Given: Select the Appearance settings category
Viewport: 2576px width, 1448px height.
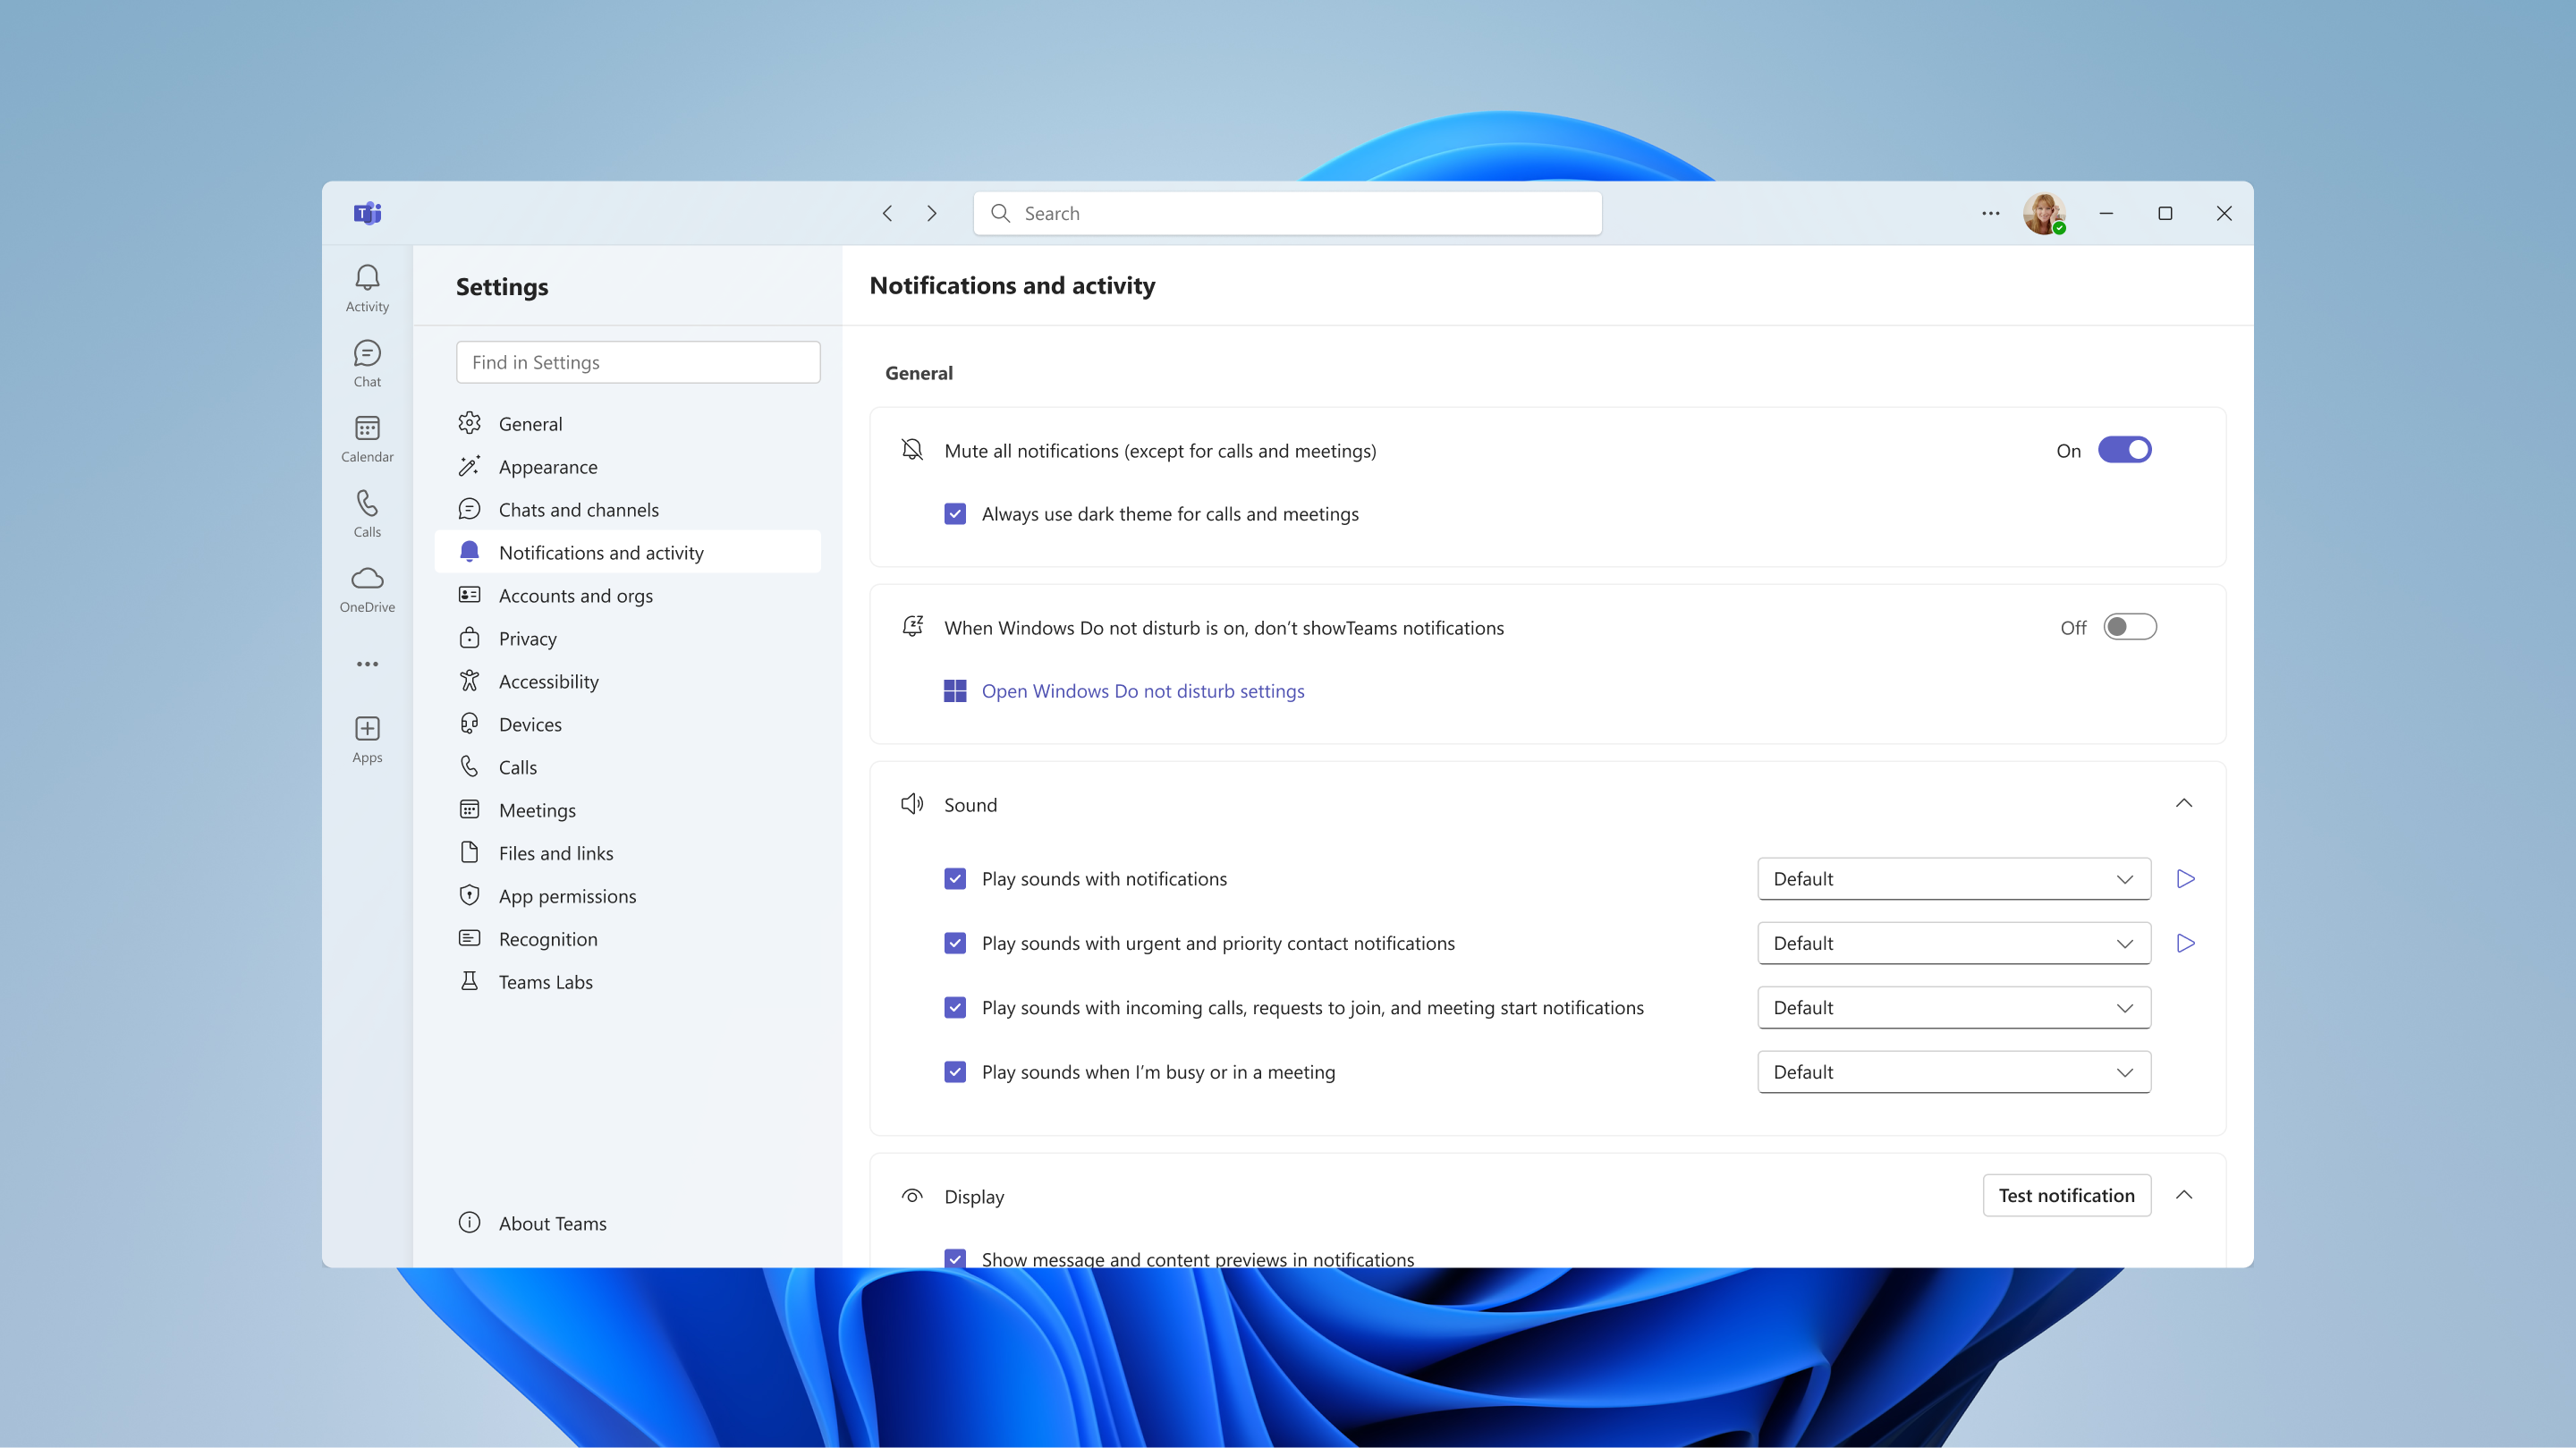Looking at the screenshot, I should click(x=549, y=466).
